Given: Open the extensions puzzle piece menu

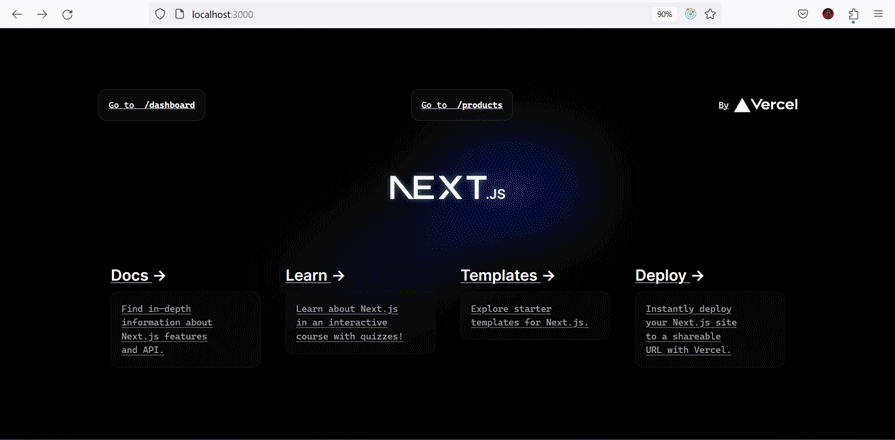Looking at the screenshot, I should pyautogui.click(x=853, y=14).
